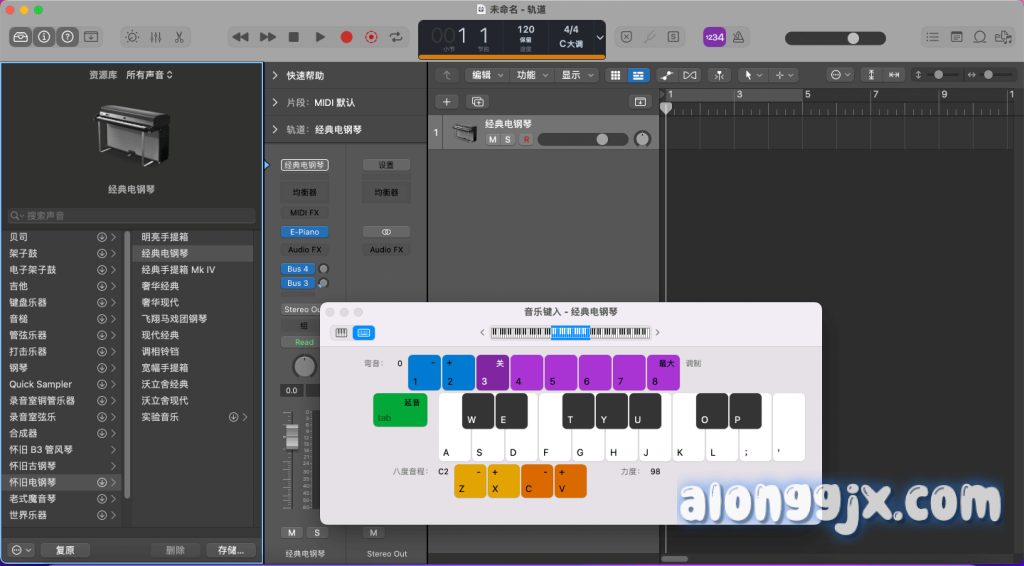This screenshot has height=566, width=1024.
Task: Toggle the Cycle loop mode
Action: point(397,37)
